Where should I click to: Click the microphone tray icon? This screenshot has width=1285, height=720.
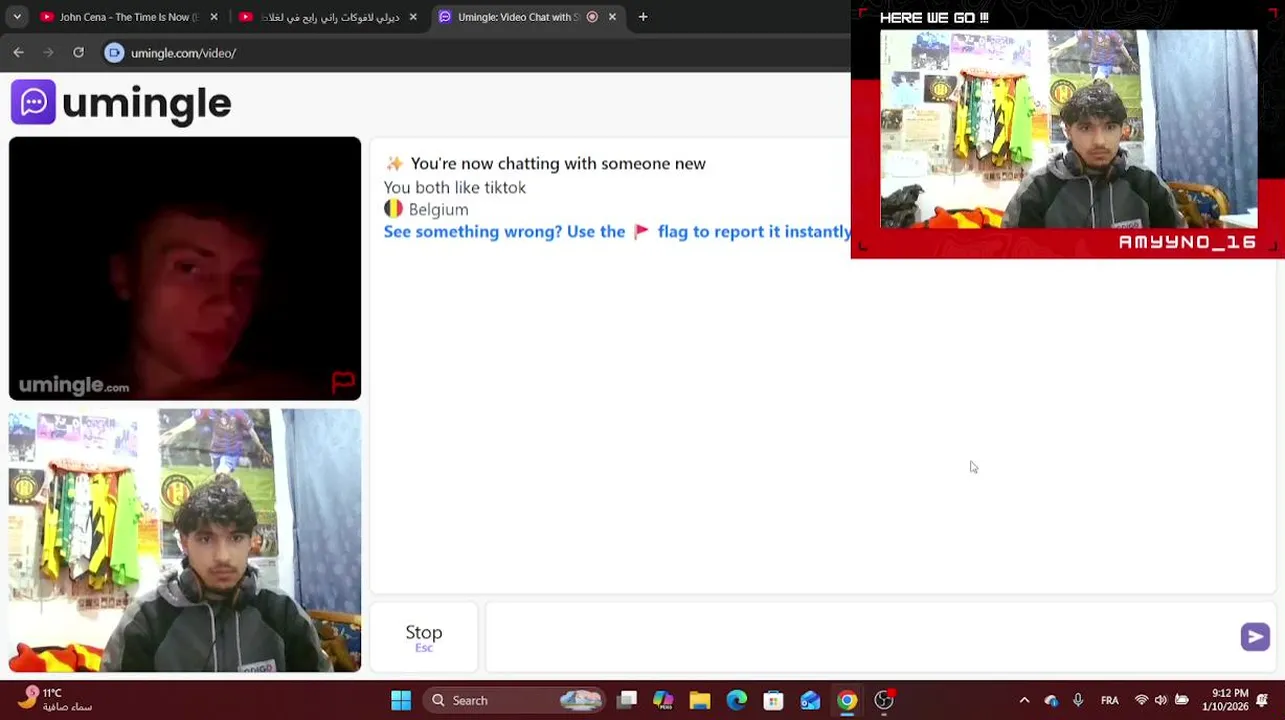pyautogui.click(x=1078, y=701)
